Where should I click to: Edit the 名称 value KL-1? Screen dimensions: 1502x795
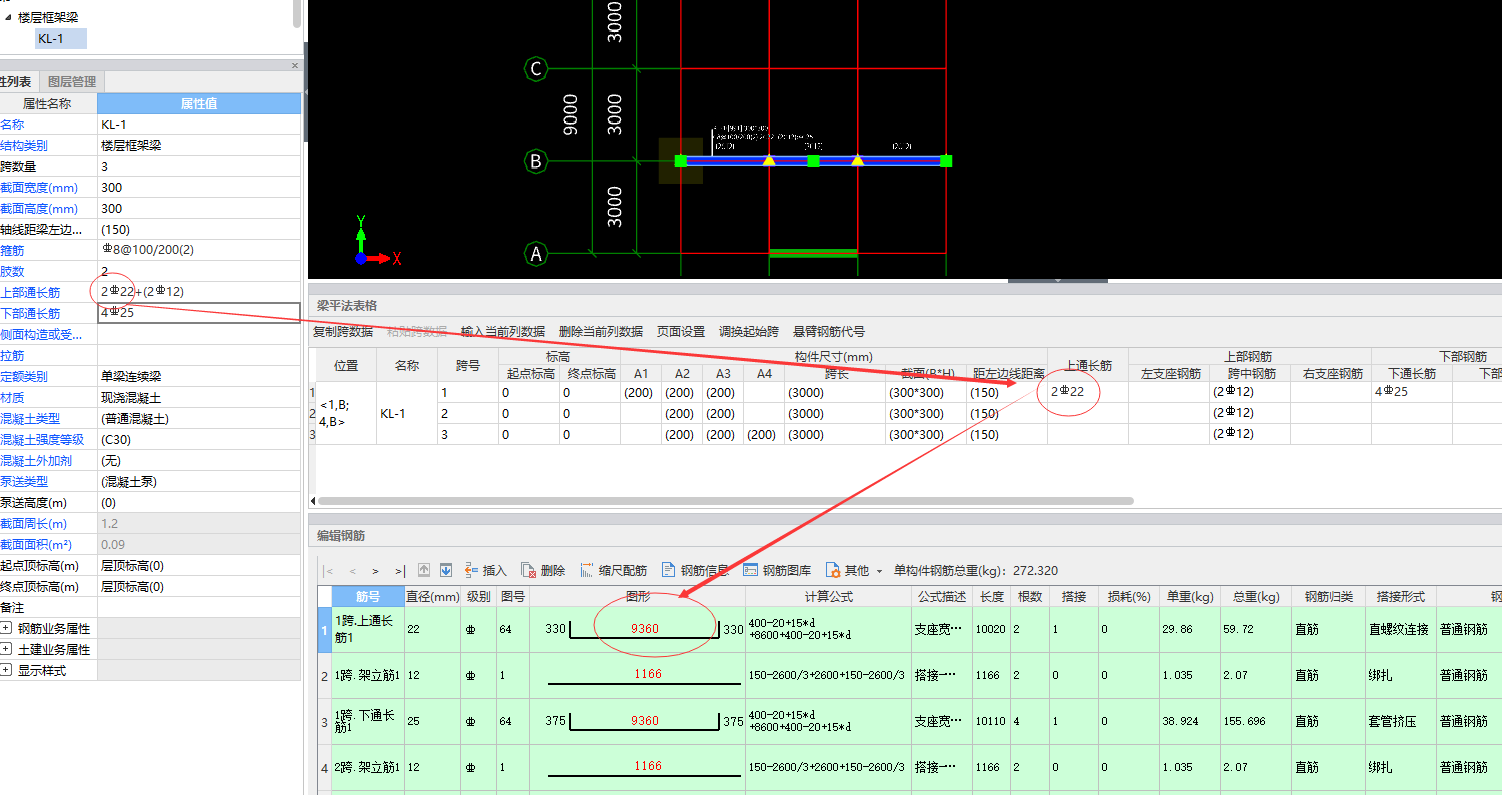199,125
